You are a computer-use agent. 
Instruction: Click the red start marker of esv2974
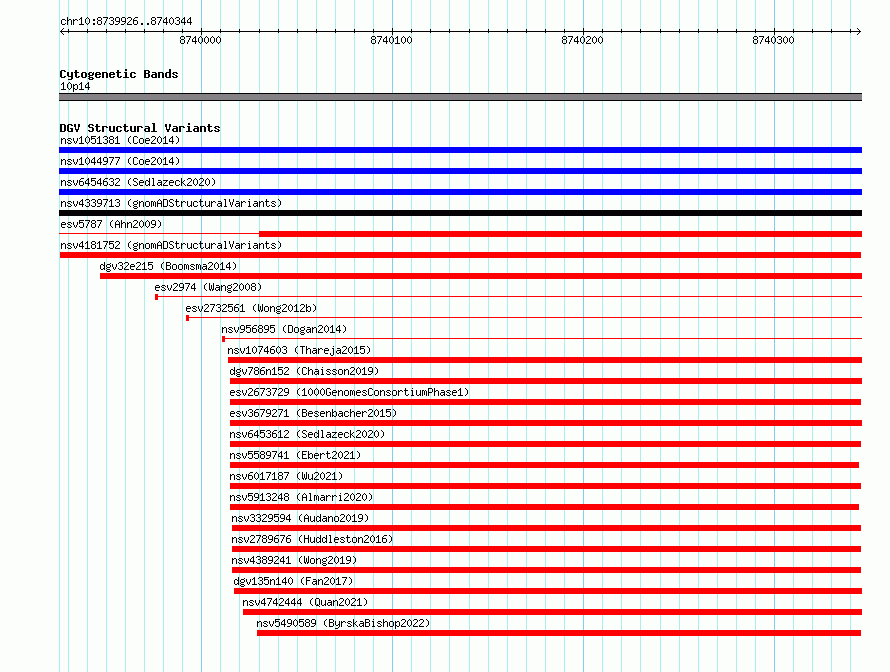click(156, 297)
